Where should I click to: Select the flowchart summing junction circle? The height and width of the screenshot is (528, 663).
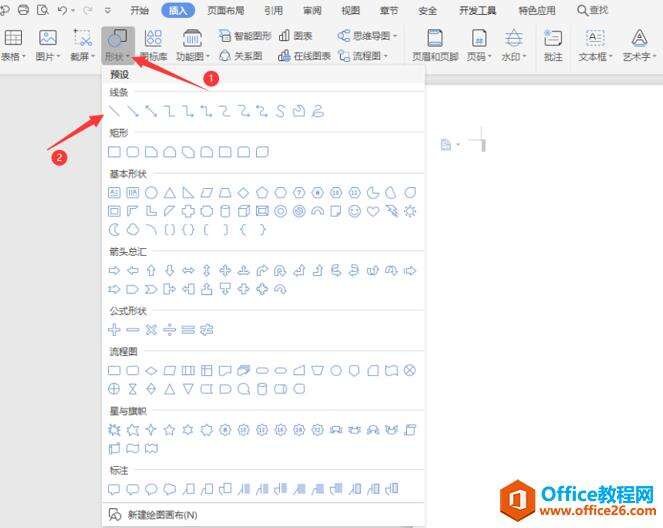point(410,371)
